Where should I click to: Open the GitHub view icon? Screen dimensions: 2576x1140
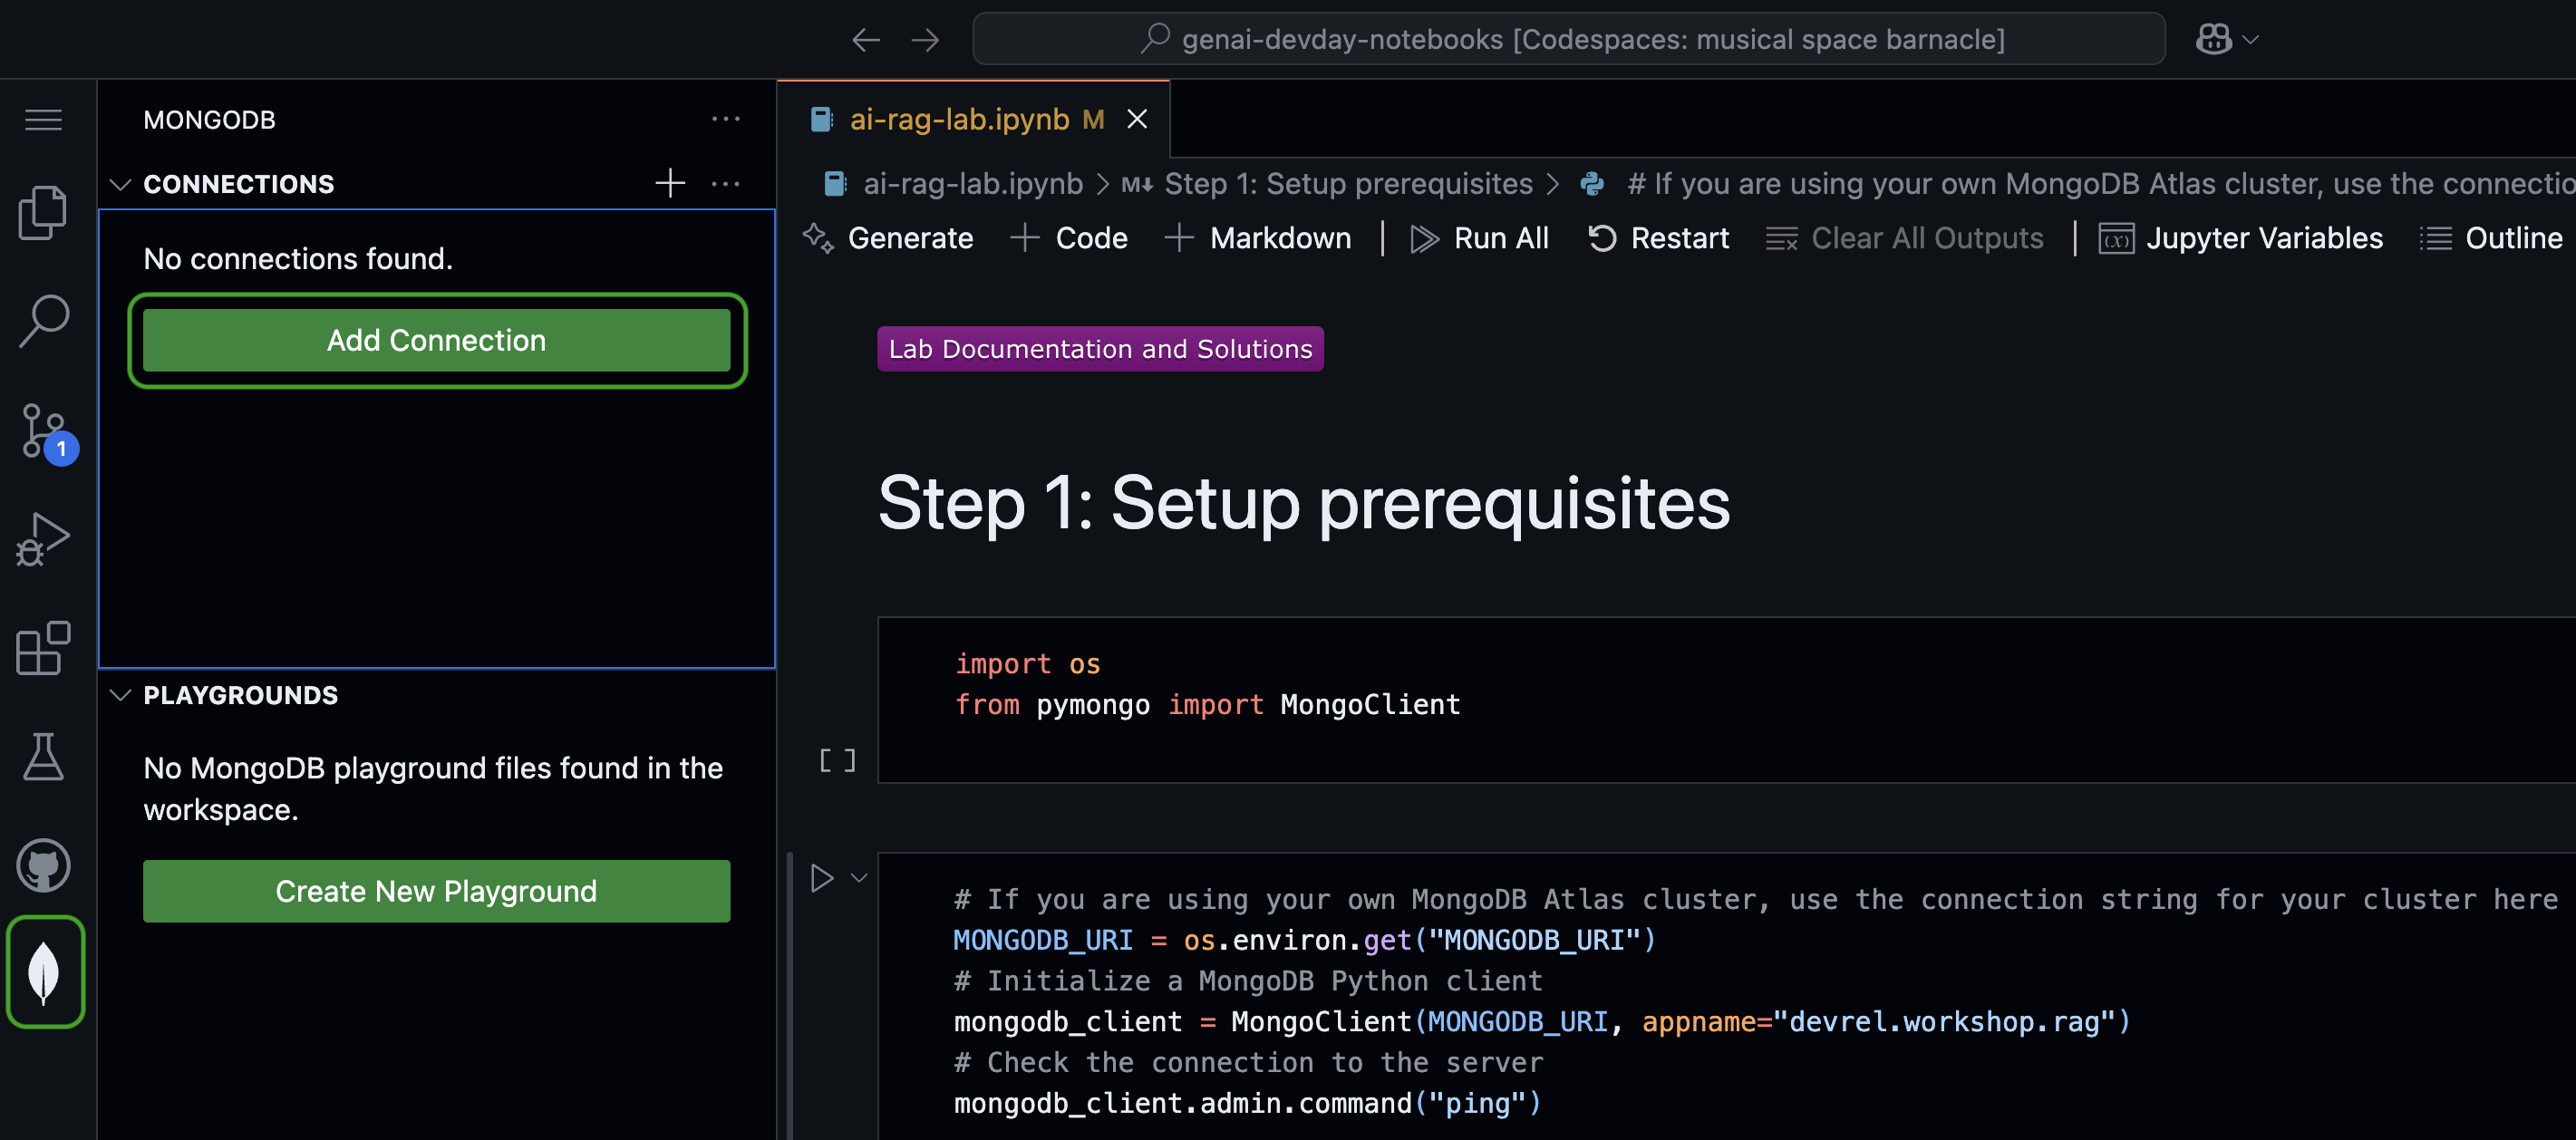pyautogui.click(x=43, y=865)
